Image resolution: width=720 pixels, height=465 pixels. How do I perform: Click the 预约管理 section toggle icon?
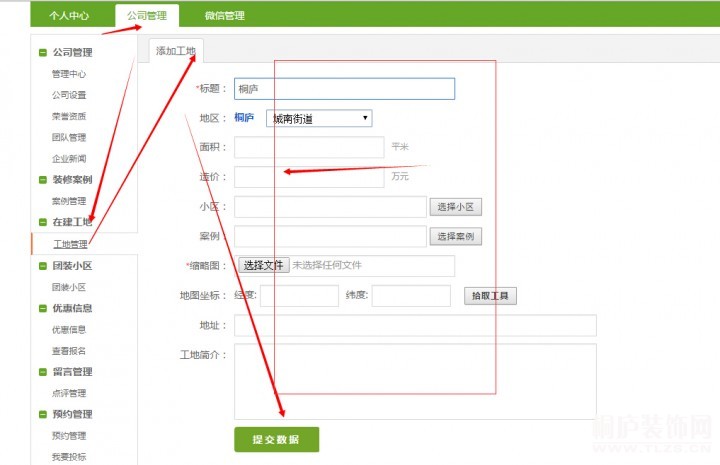coord(42,414)
